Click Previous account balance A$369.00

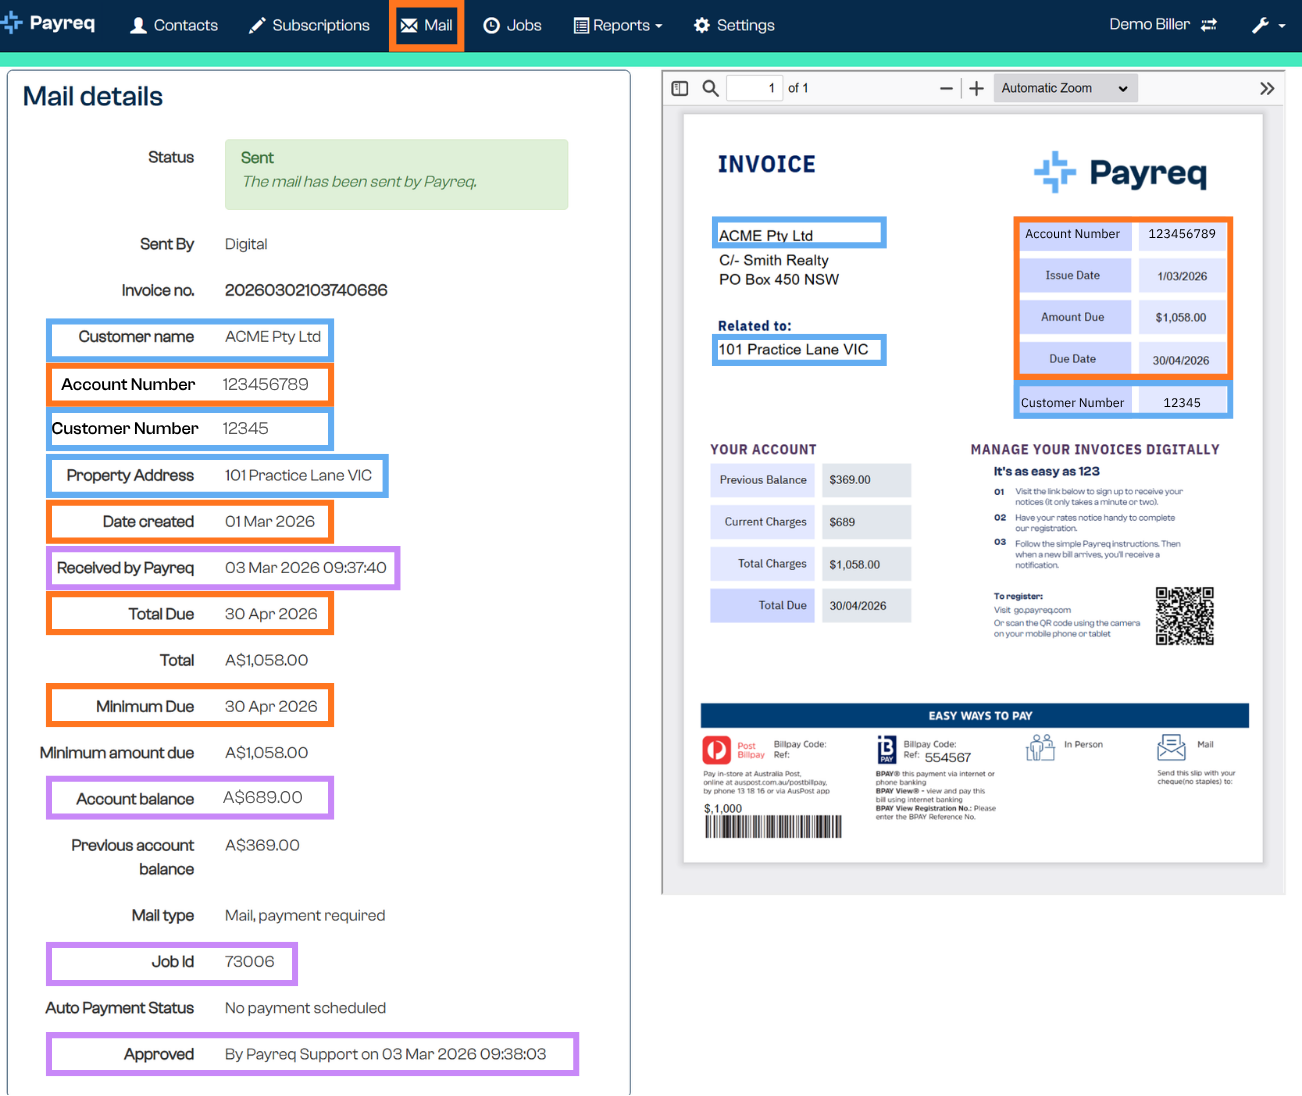(262, 845)
